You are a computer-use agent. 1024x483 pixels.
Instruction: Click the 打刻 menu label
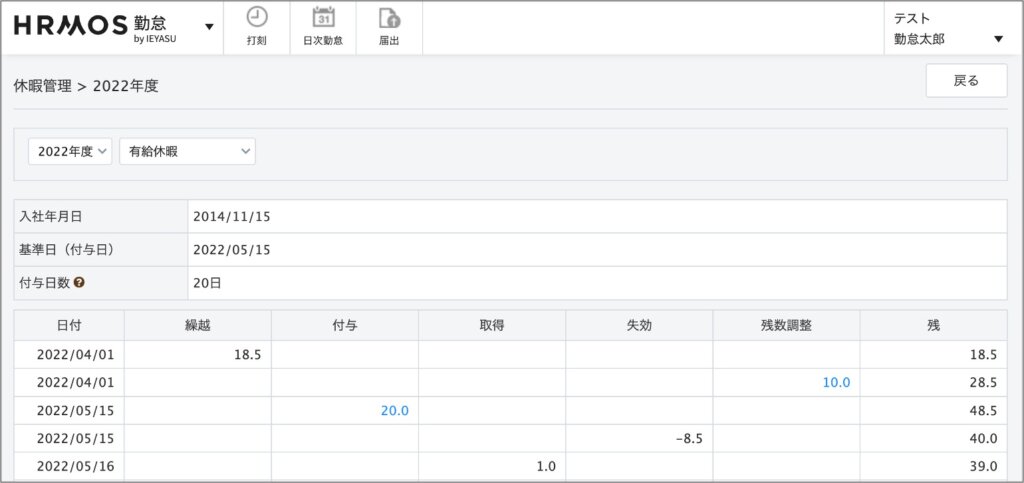coord(257,41)
